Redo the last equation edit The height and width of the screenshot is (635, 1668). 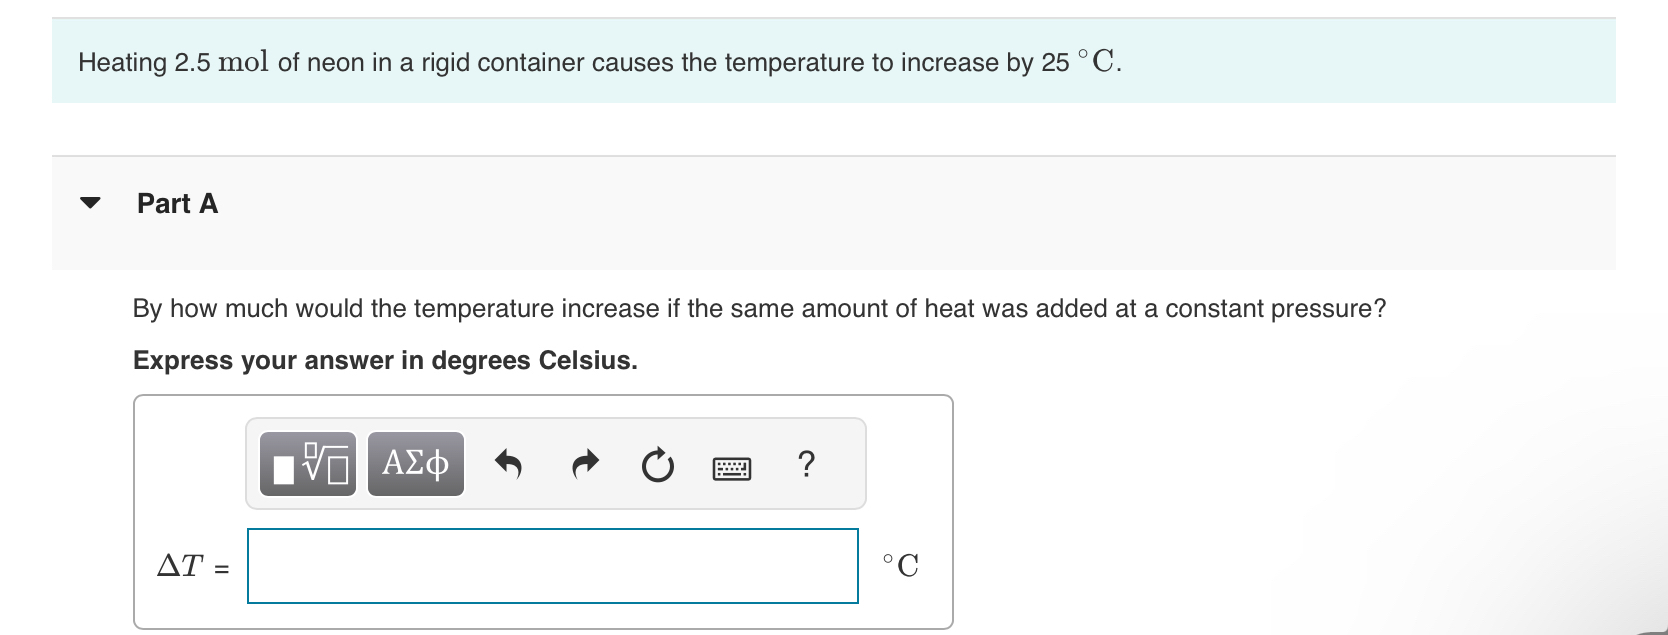(x=585, y=463)
